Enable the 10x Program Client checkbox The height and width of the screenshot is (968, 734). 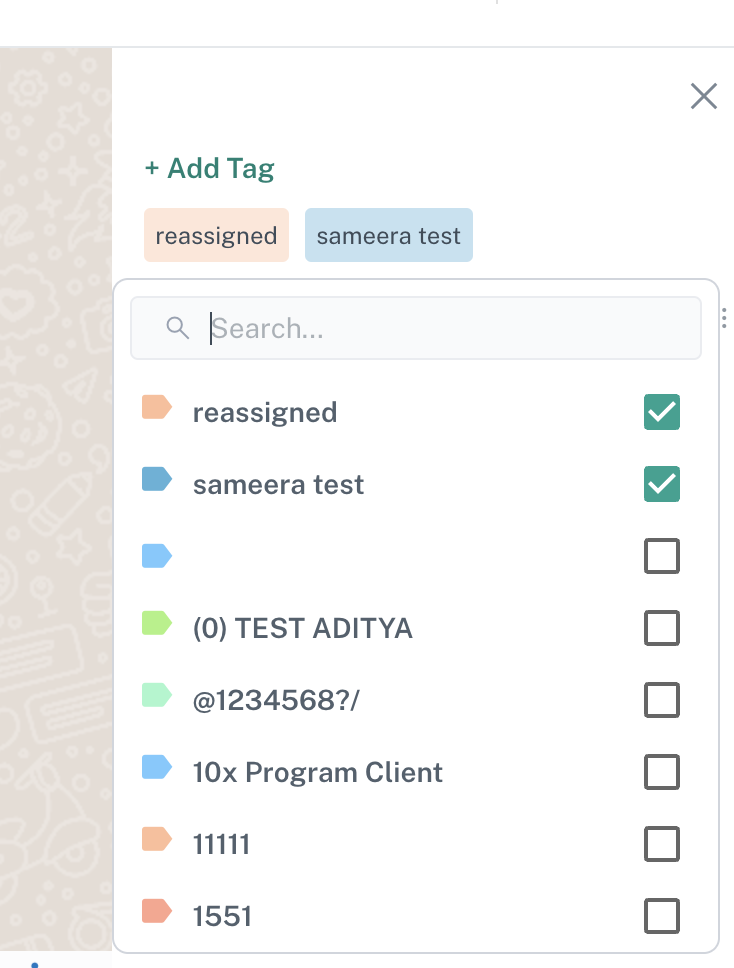[x=662, y=772]
